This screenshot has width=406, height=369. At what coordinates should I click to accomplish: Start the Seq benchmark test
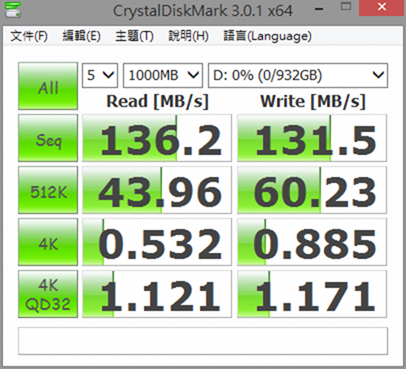48,138
